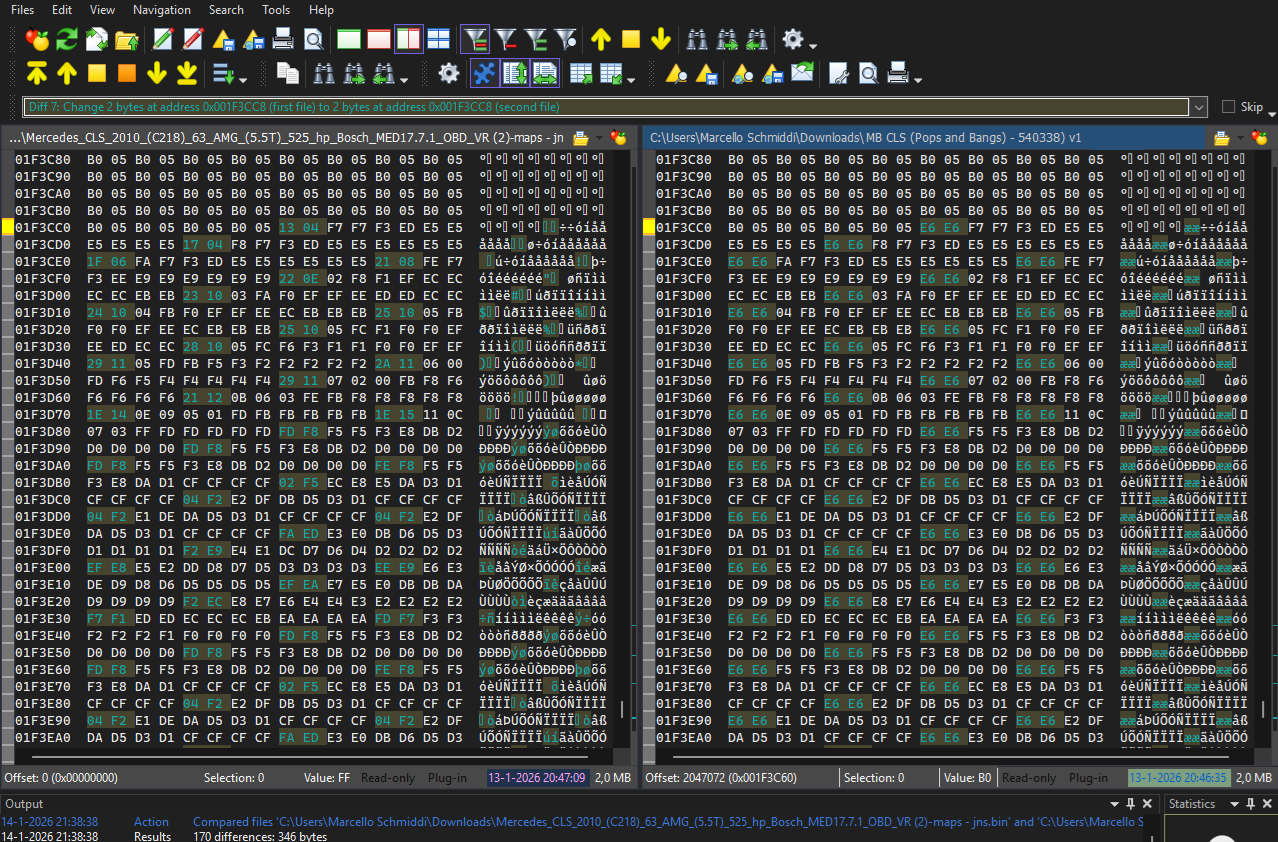Click the funnel filter with magnifier icon
Viewport: 1278px width, 842px height.
[566, 40]
